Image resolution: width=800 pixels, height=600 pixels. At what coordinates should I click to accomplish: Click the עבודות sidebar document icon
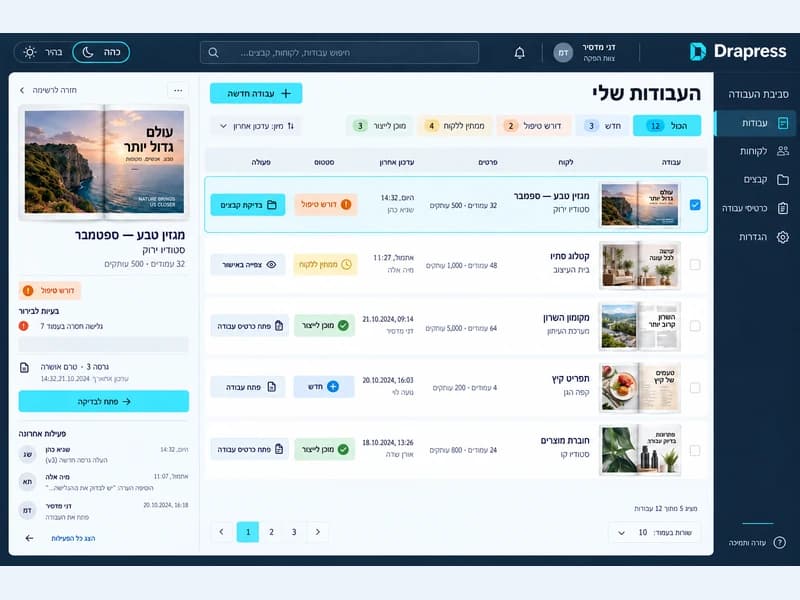(x=783, y=123)
